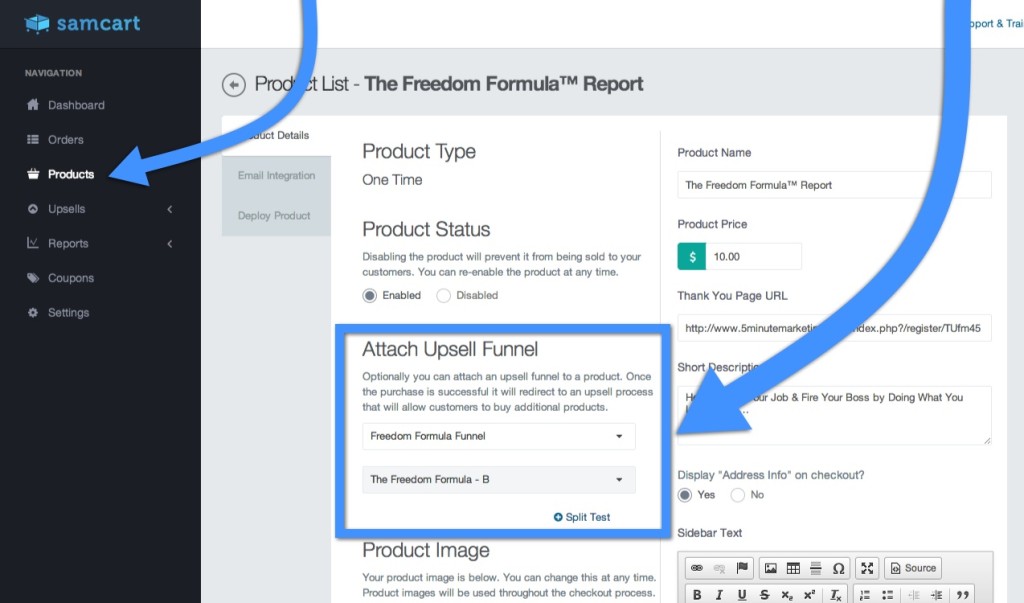Insert a horizontal line in the editor
The height and width of the screenshot is (603, 1024).
[816, 568]
